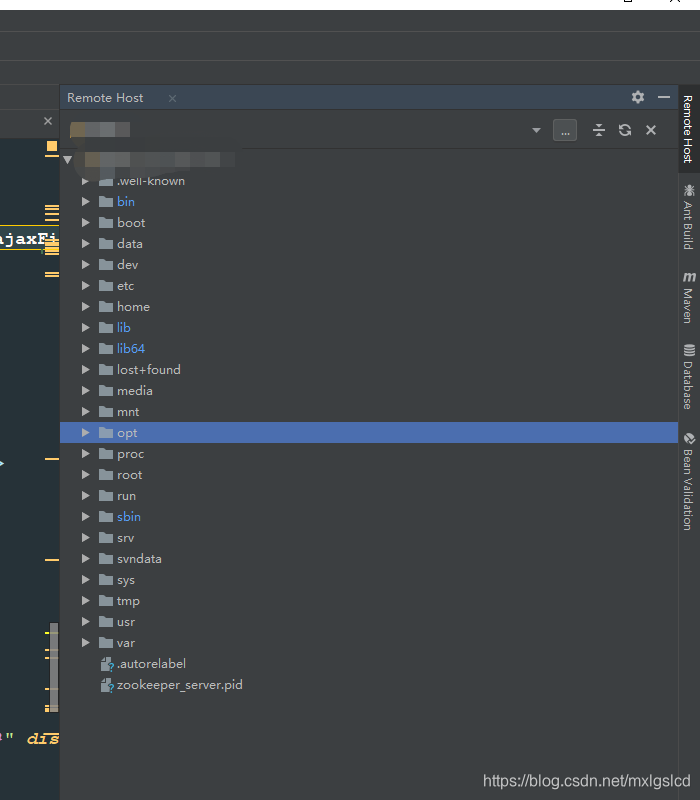The height and width of the screenshot is (800, 700).
Task: Close the Remote Host tab
Action: point(172,98)
